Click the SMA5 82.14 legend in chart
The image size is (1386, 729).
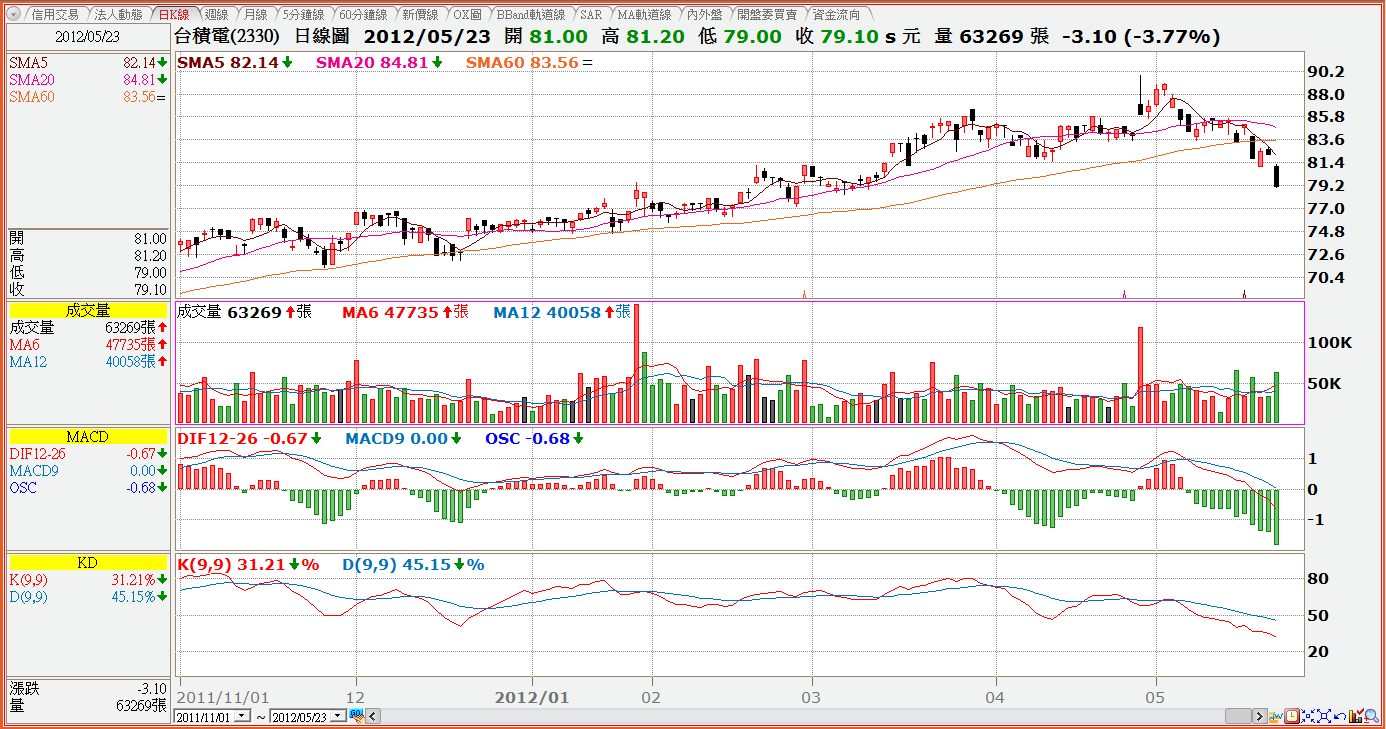click(235, 62)
